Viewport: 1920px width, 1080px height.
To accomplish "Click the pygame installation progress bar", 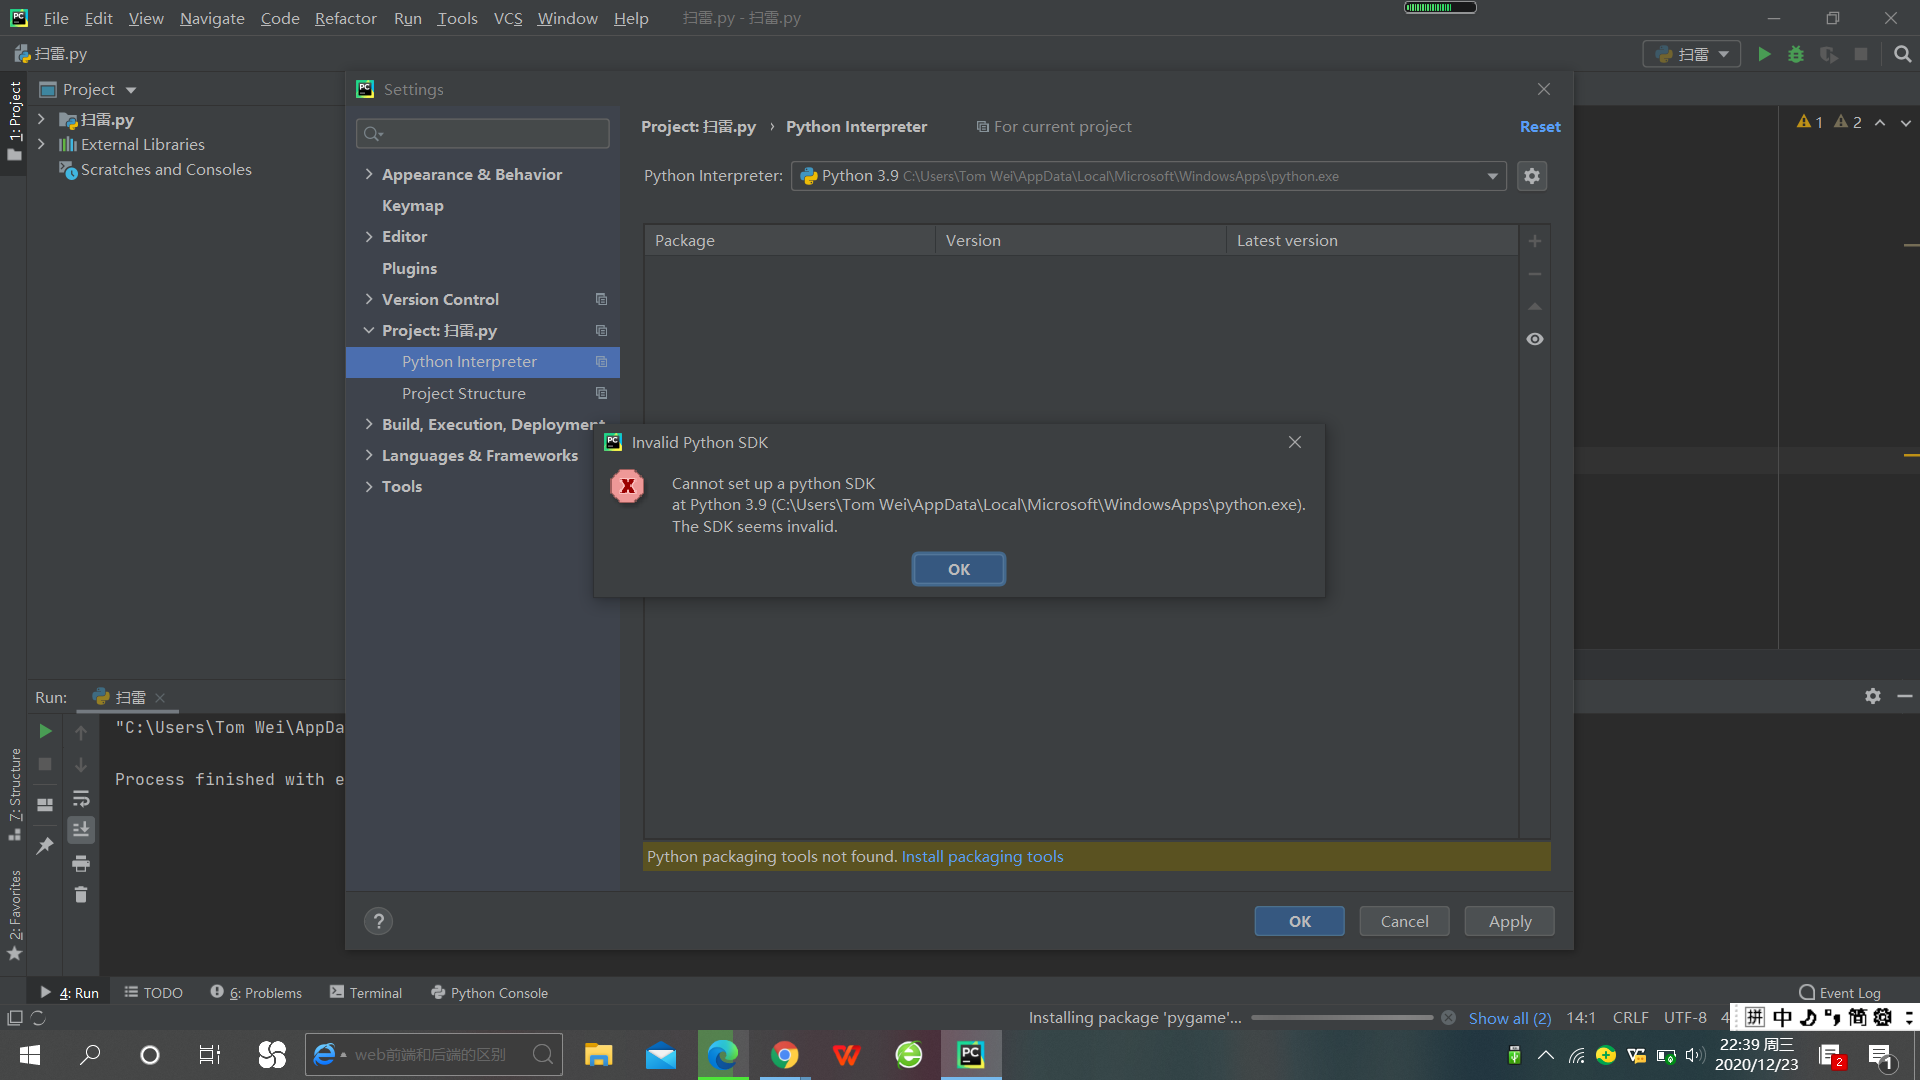I will (x=1341, y=1018).
